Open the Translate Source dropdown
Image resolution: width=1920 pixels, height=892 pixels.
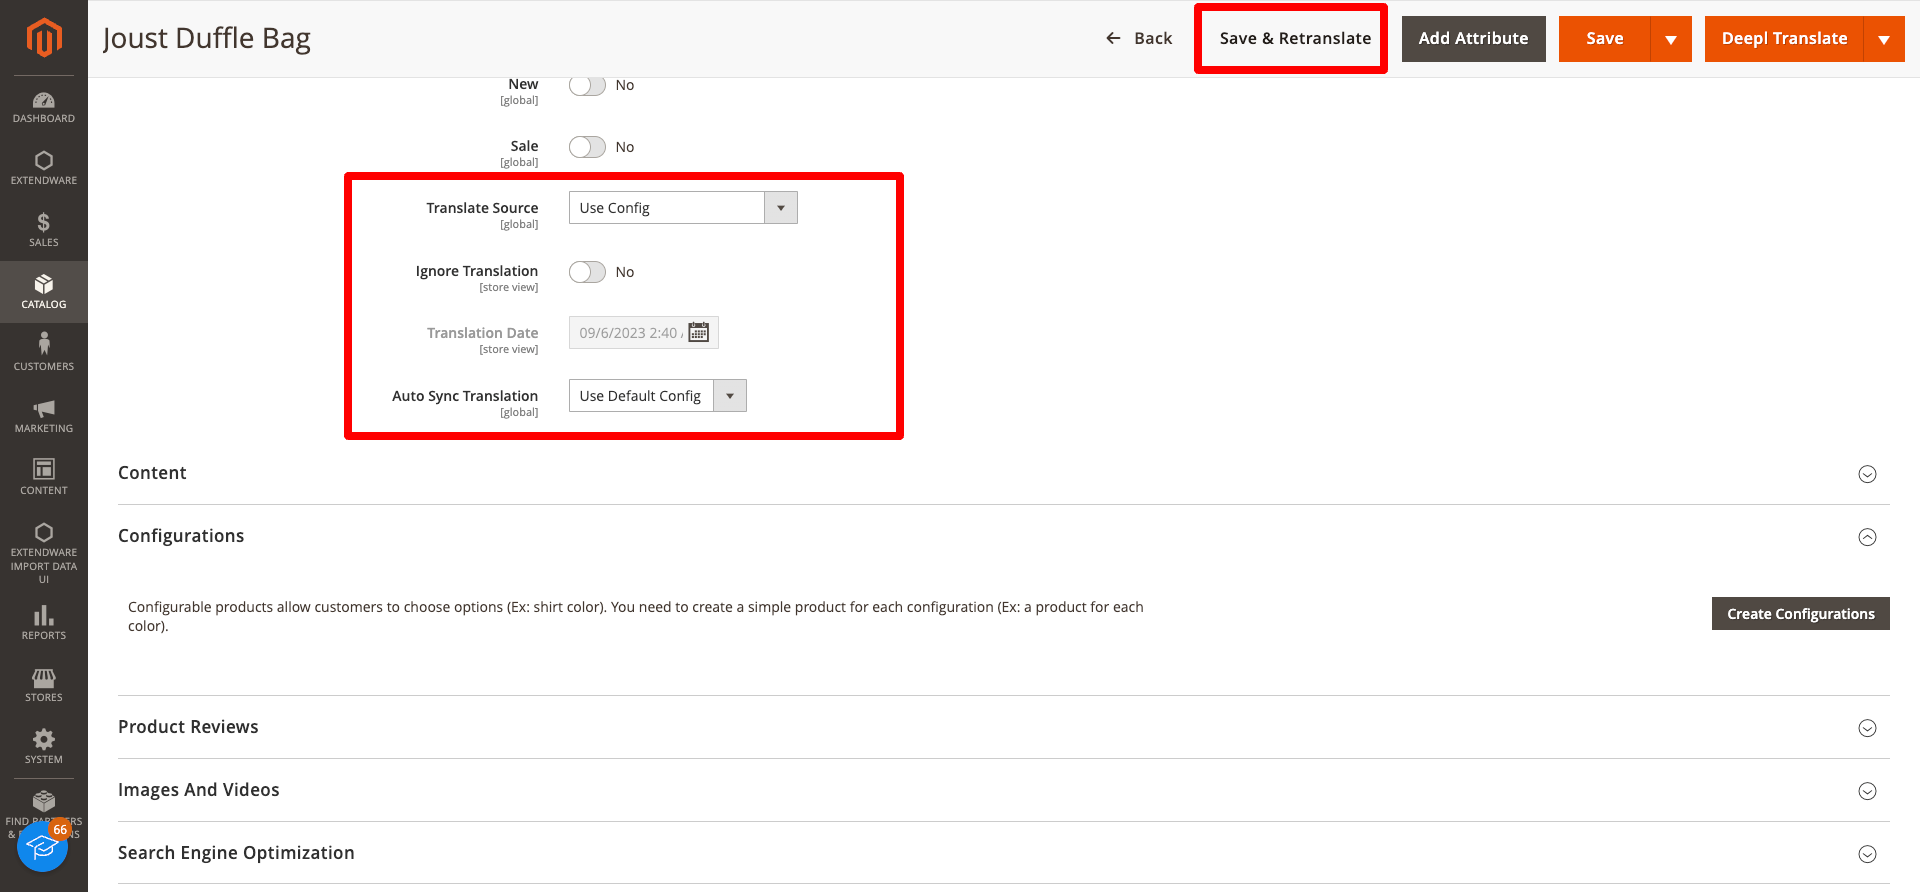[x=683, y=208]
